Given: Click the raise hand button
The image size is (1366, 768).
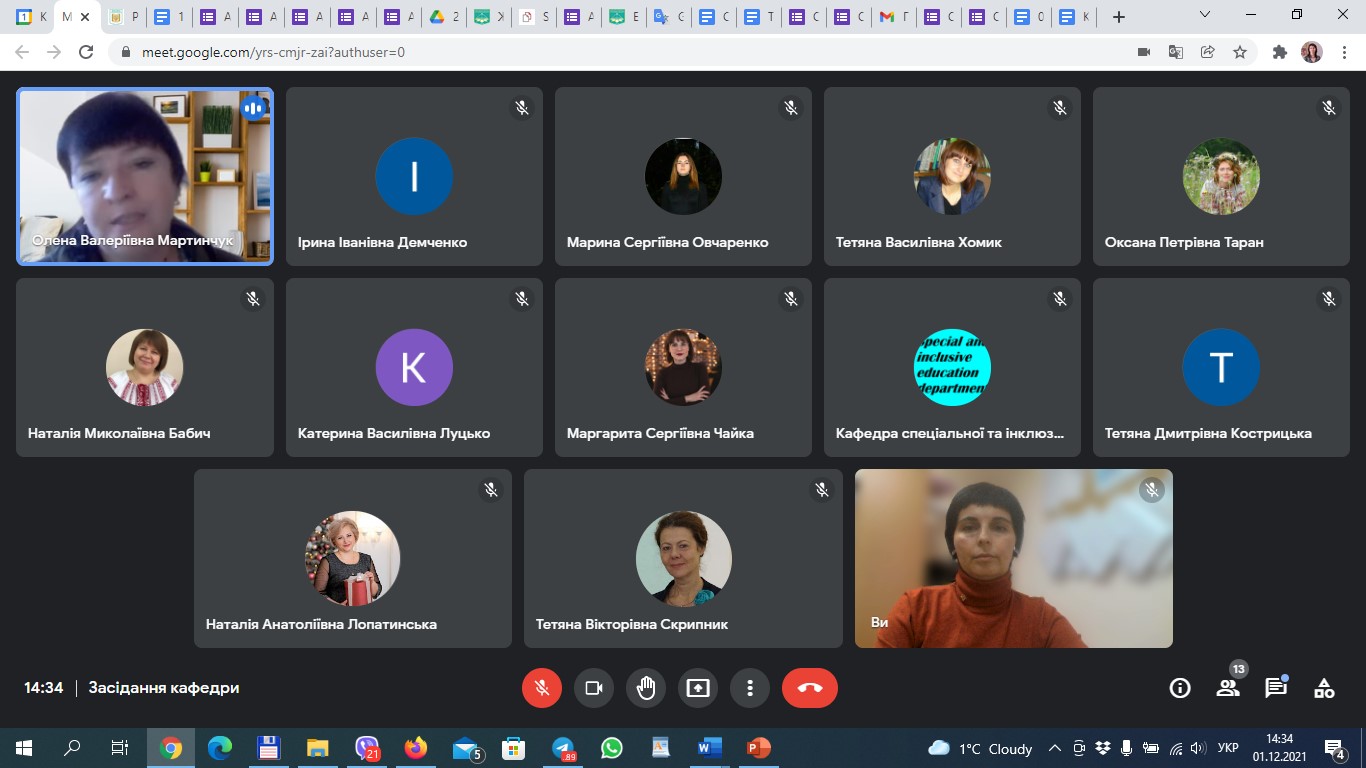Looking at the screenshot, I should [x=646, y=688].
